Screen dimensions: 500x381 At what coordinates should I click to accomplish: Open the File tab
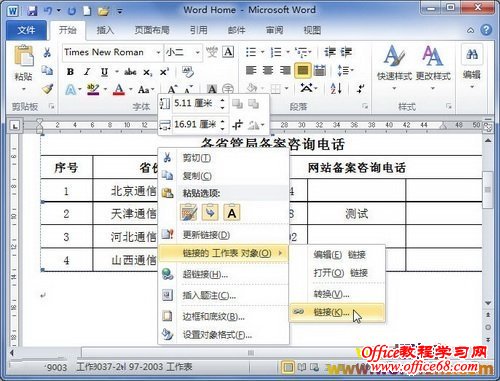click(x=26, y=30)
